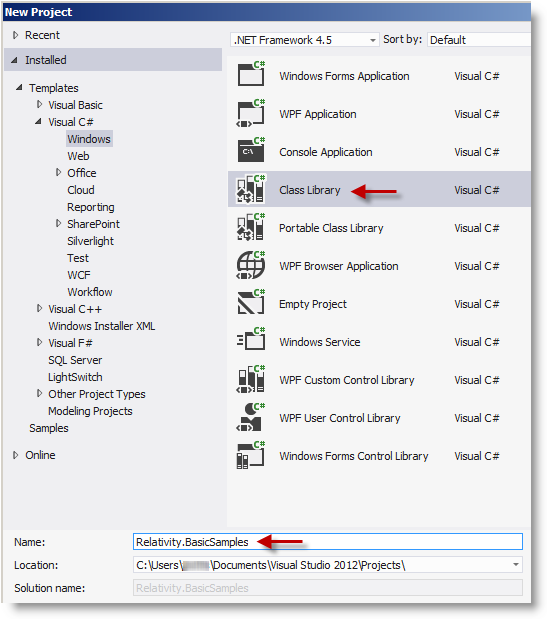
Task: Select WPF Browser Application template name
Action: tap(339, 266)
